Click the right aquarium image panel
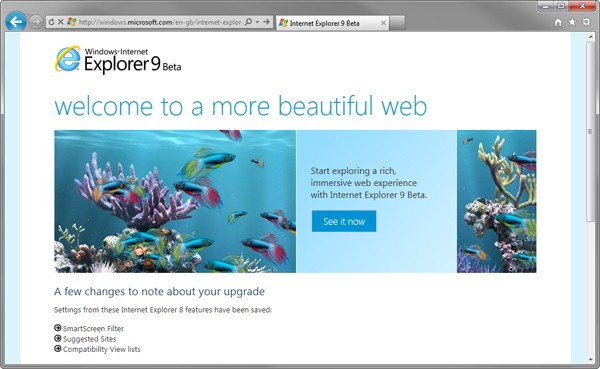Image resolution: width=600 pixels, height=369 pixels. pos(496,201)
